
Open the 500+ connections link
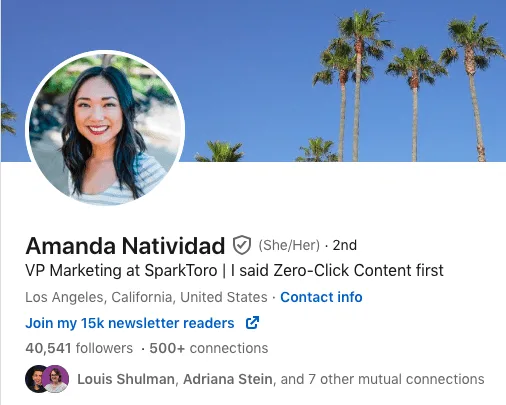pos(209,348)
